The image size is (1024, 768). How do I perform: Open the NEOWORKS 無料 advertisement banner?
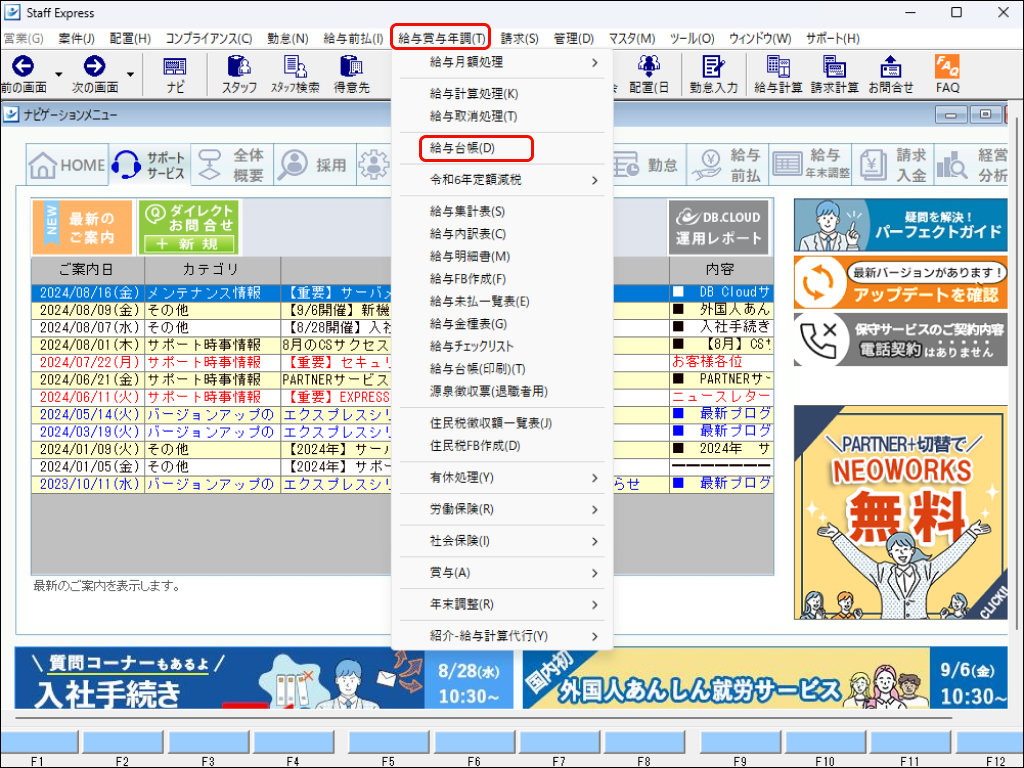(901, 513)
